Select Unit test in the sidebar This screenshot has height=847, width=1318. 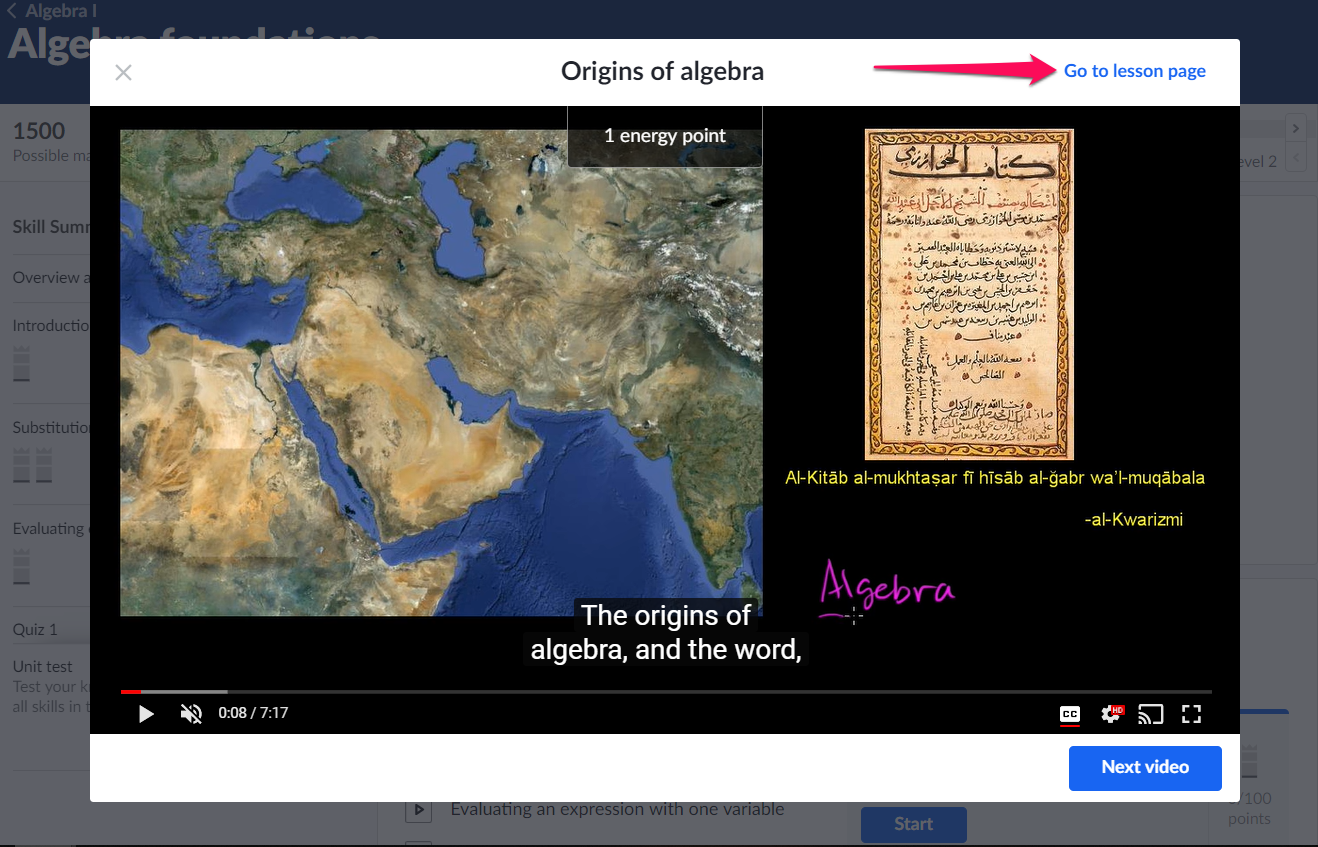pyautogui.click(x=43, y=666)
